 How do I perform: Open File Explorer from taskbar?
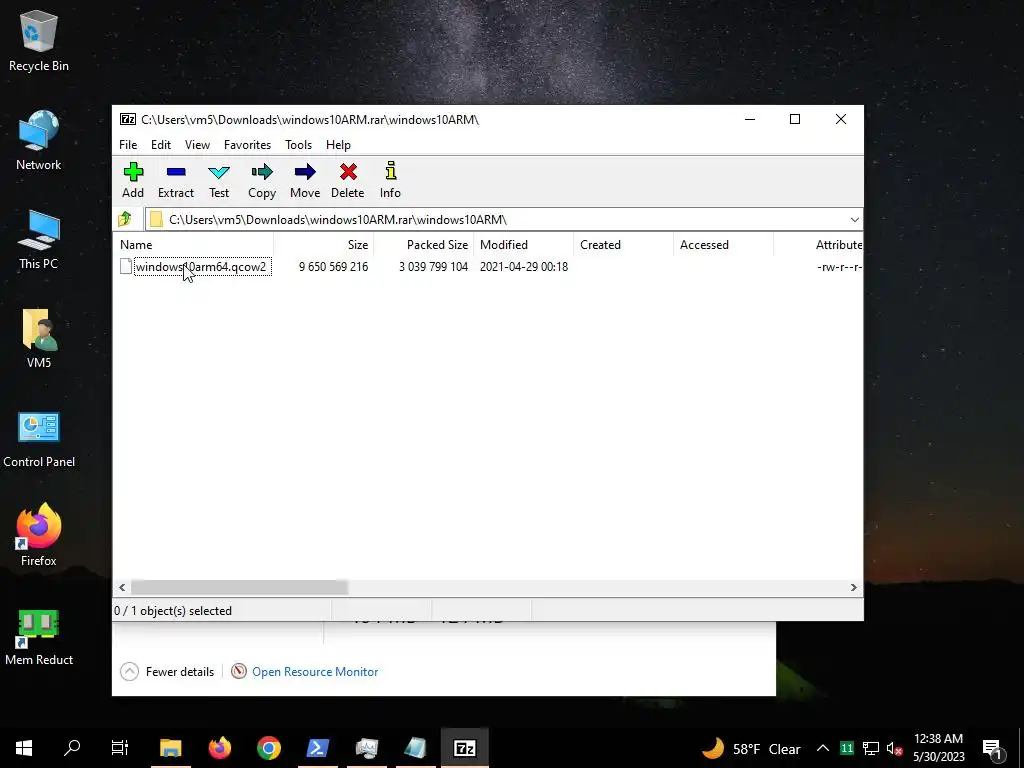170,748
